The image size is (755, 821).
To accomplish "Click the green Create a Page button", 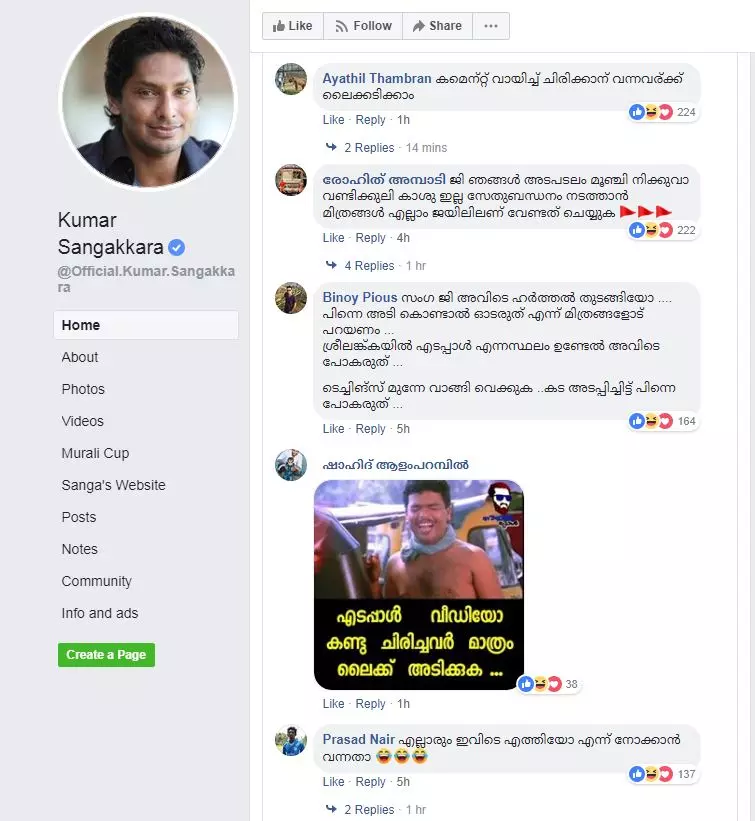I will tap(106, 654).
